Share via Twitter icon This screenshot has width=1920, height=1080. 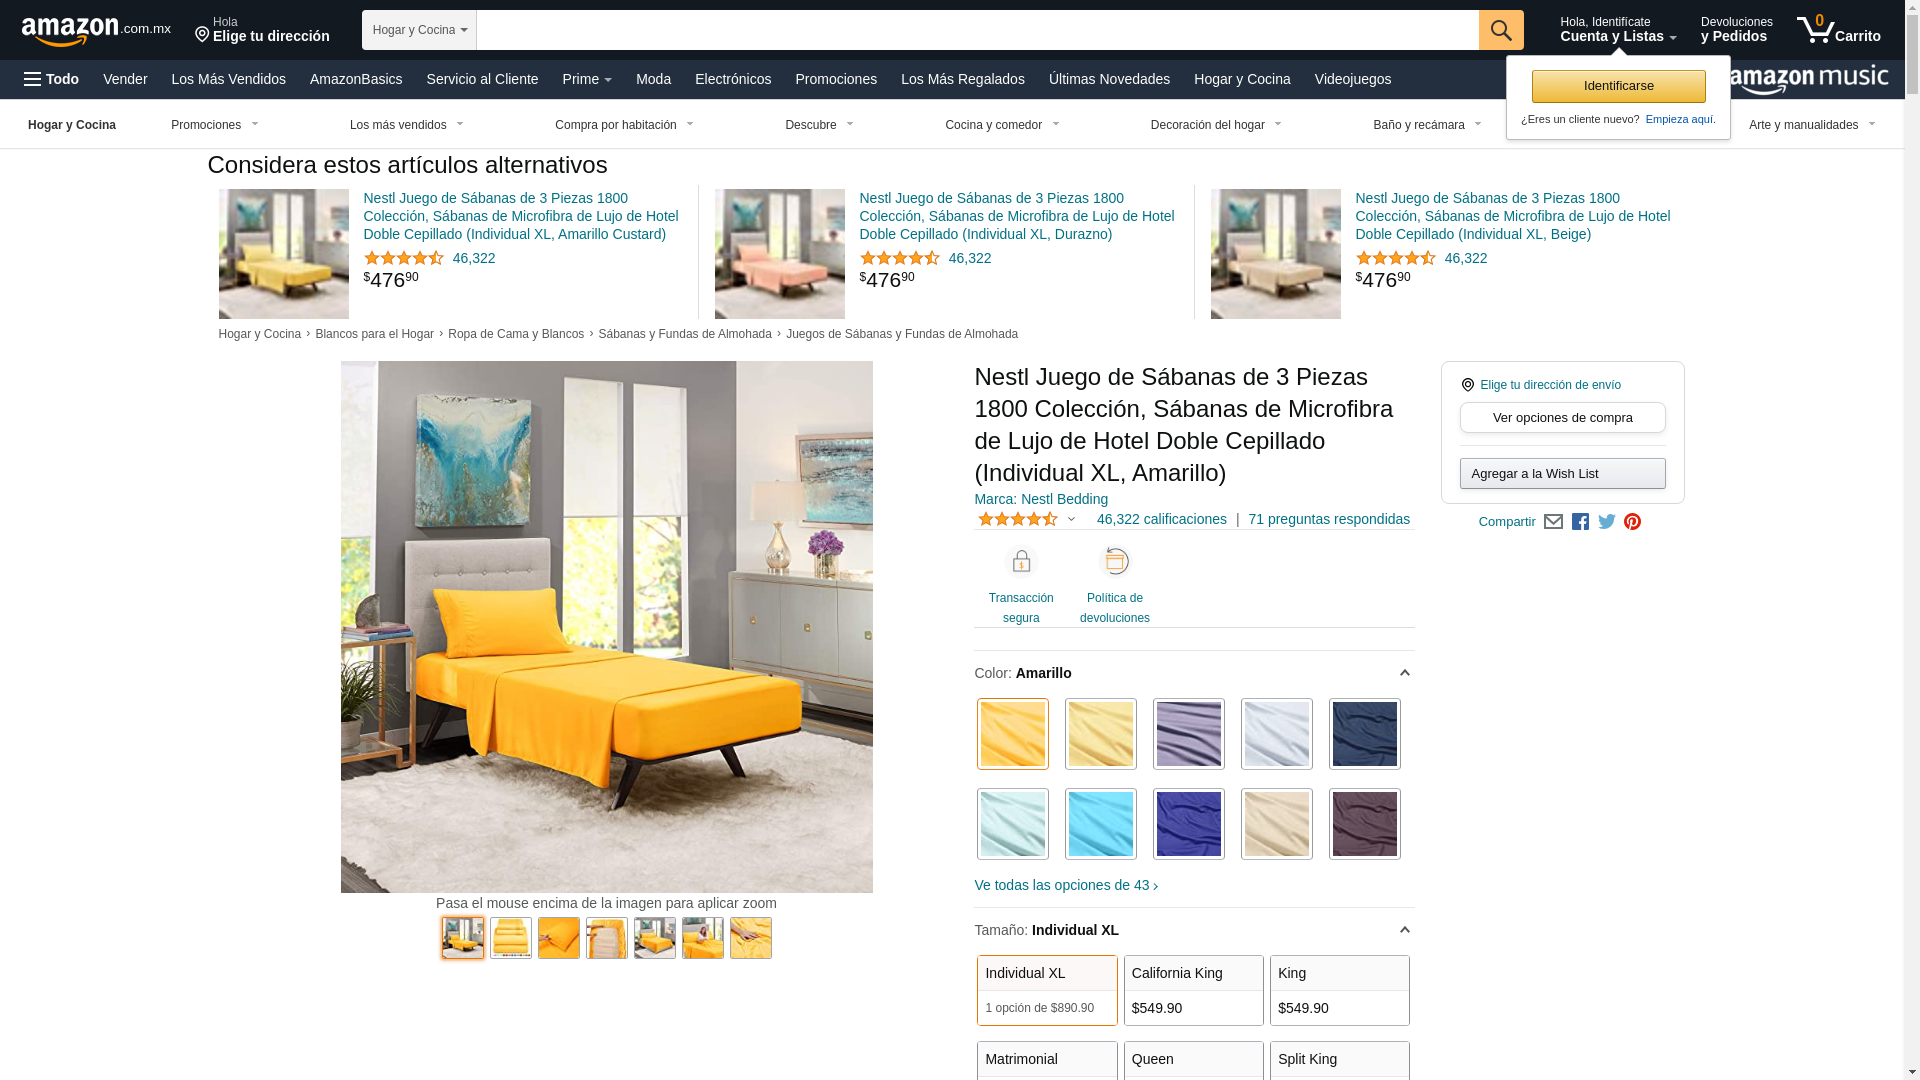coord(1607,522)
